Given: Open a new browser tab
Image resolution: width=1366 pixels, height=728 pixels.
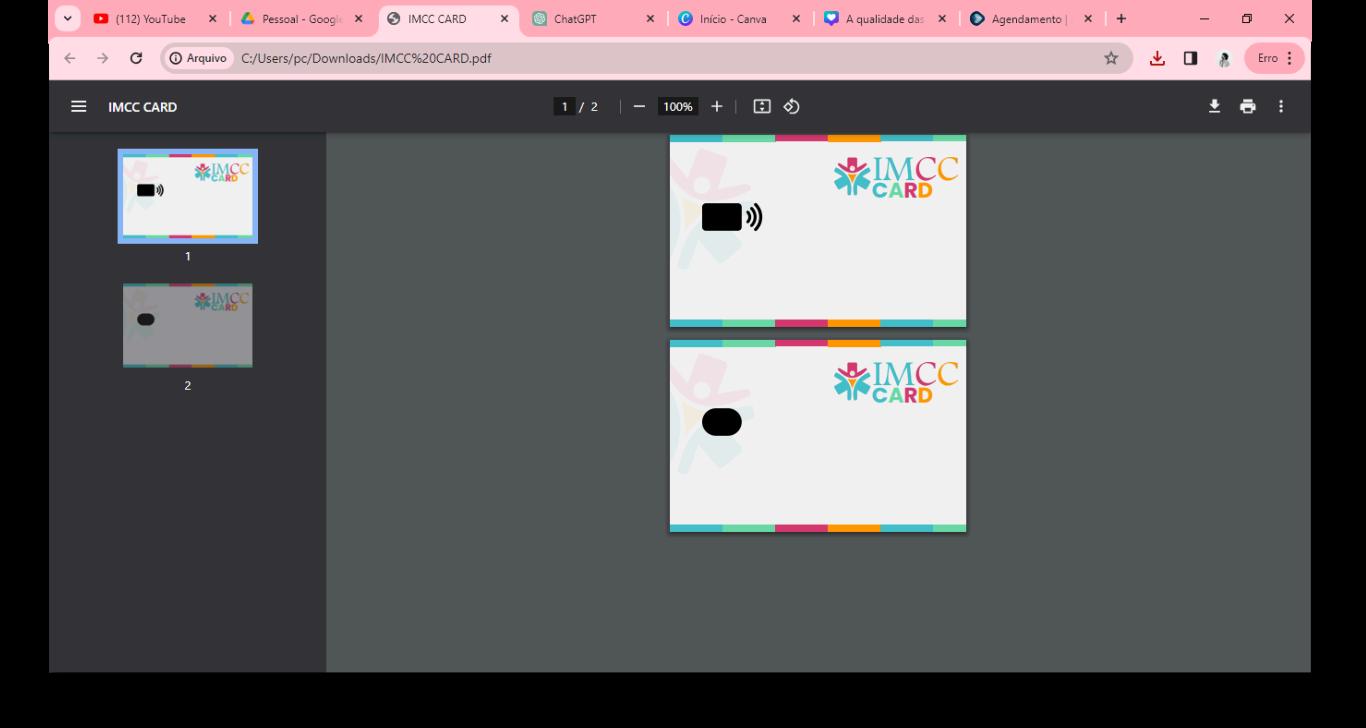Looking at the screenshot, I should point(1121,19).
